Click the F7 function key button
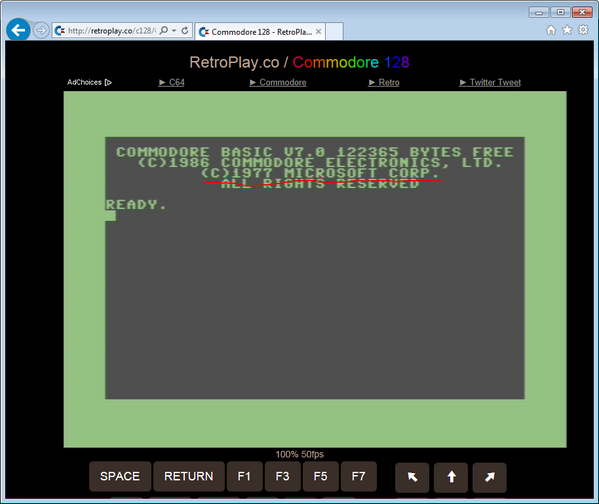599x504 pixels. click(358, 476)
